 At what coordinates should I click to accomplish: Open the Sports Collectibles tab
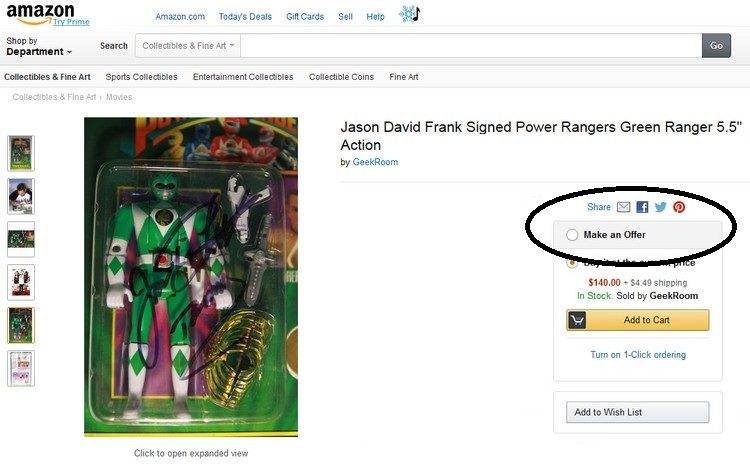[x=141, y=77]
